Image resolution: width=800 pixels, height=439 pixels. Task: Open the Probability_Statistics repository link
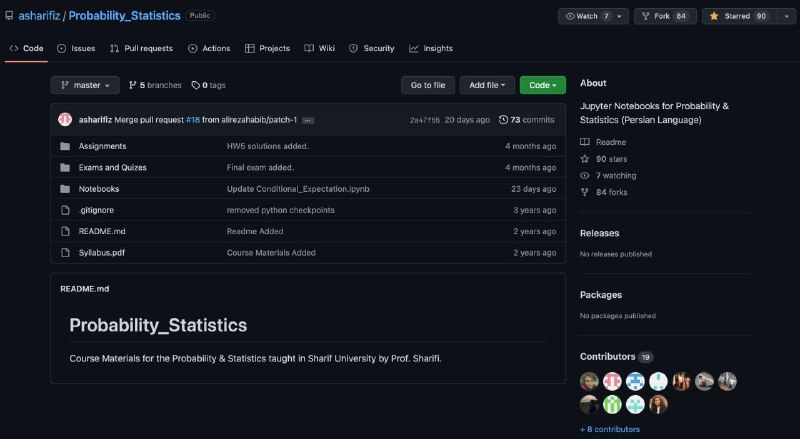coord(124,16)
